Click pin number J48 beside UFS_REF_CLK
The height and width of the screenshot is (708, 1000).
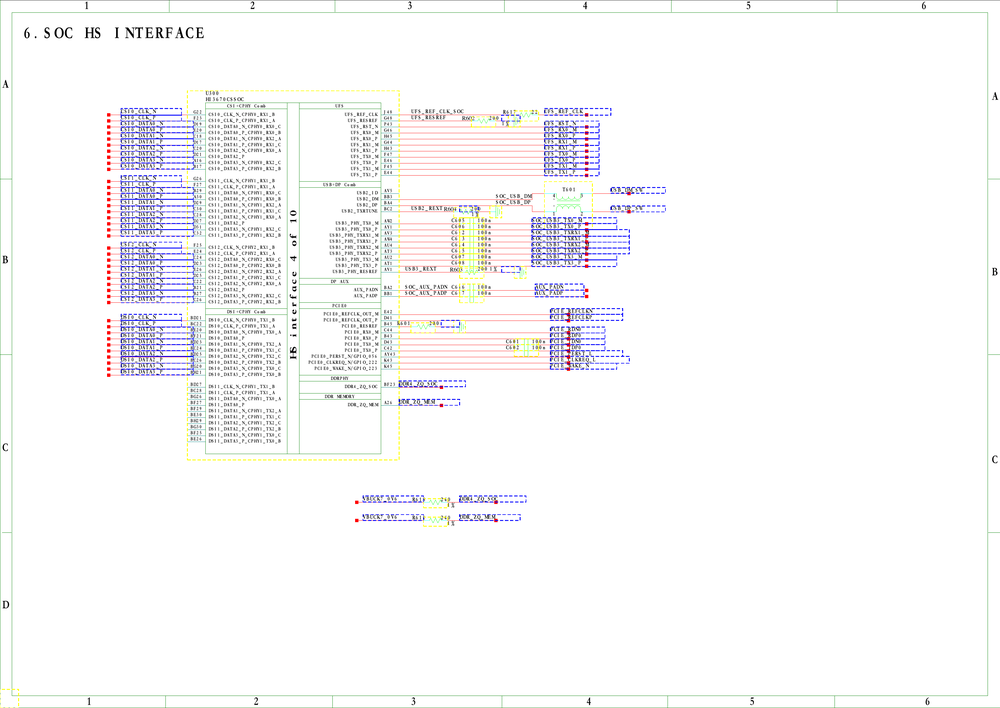tap(388, 112)
